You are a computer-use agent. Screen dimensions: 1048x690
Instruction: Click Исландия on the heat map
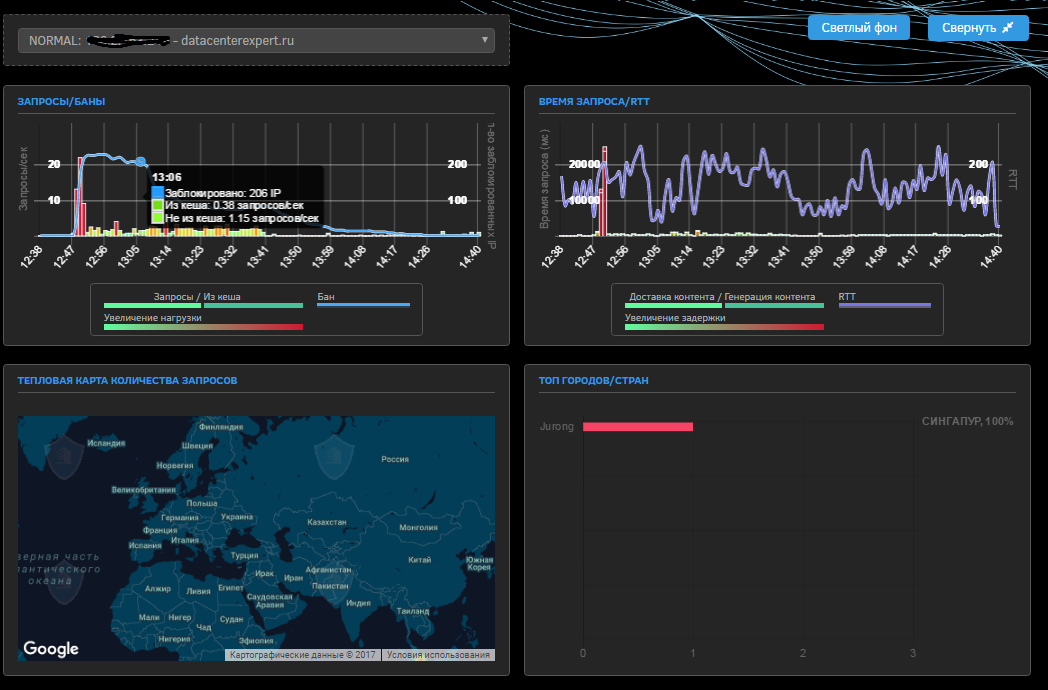tap(106, 443)
